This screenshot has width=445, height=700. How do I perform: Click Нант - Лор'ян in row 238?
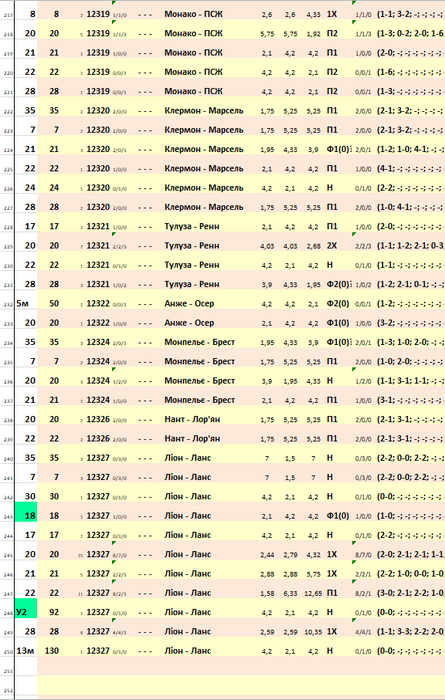click(x=192, y=419)
